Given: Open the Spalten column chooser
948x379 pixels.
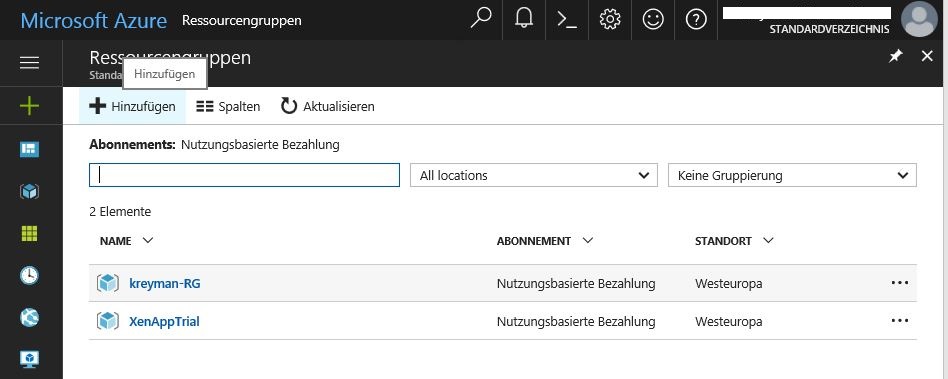Looking at the screenshot, I should (229, 106).
